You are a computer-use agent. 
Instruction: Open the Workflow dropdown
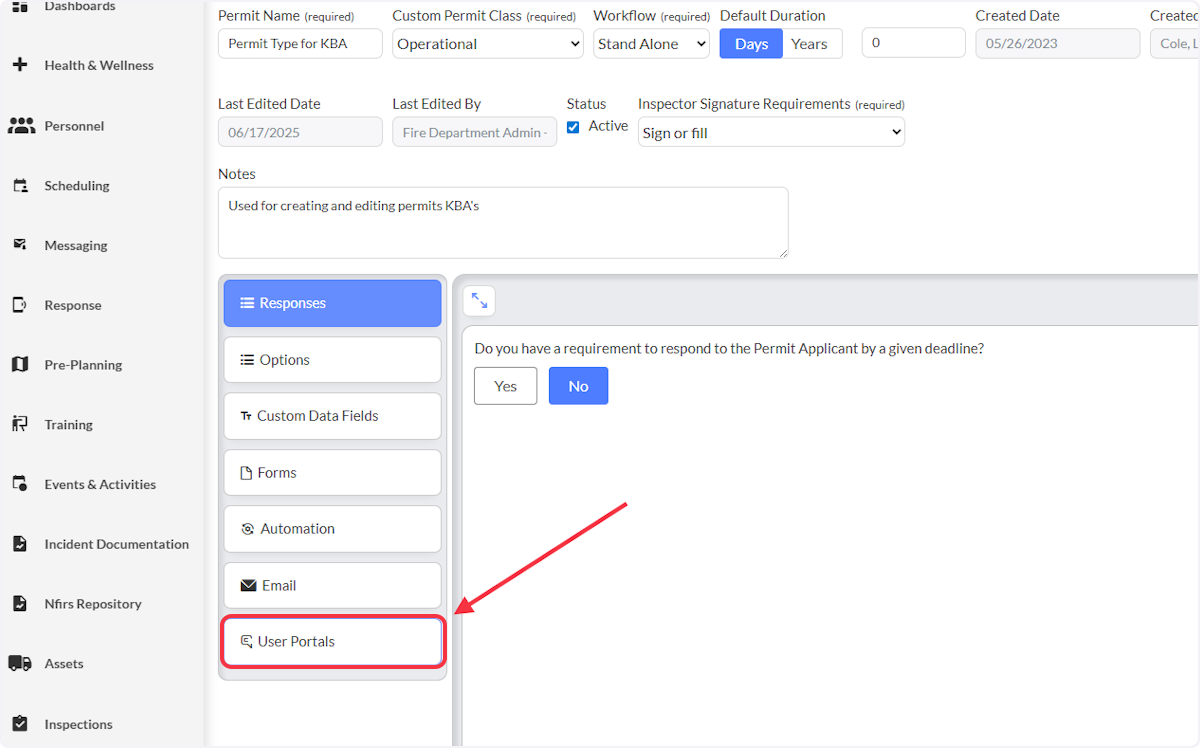(651, 44)
